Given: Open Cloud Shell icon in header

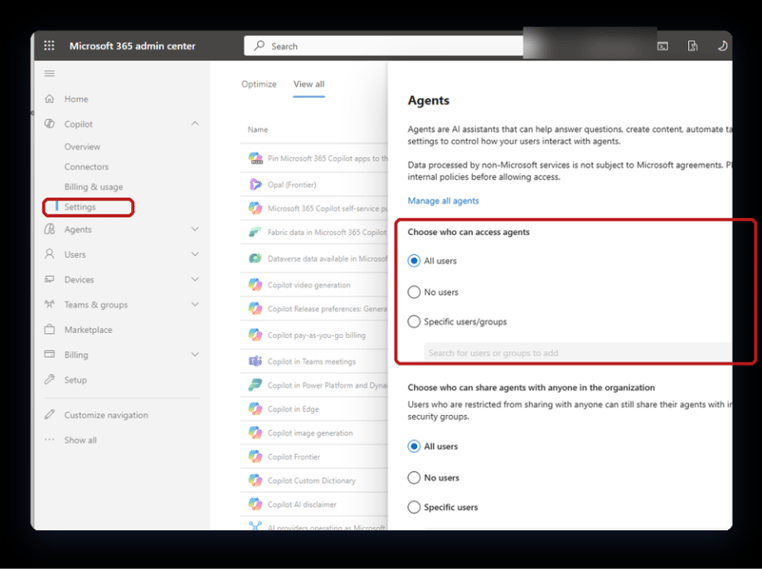Looking at the screenshot, I should pyautogui.click(x=662, y=46).
